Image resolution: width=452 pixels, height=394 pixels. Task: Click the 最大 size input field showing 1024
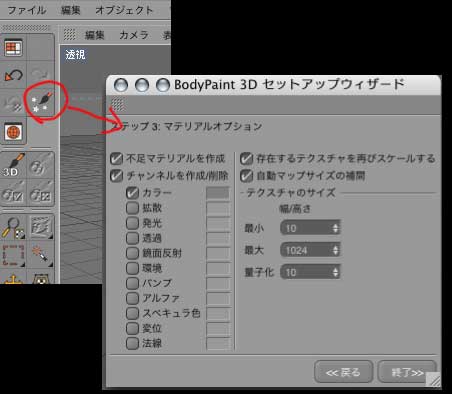[310, 250]
